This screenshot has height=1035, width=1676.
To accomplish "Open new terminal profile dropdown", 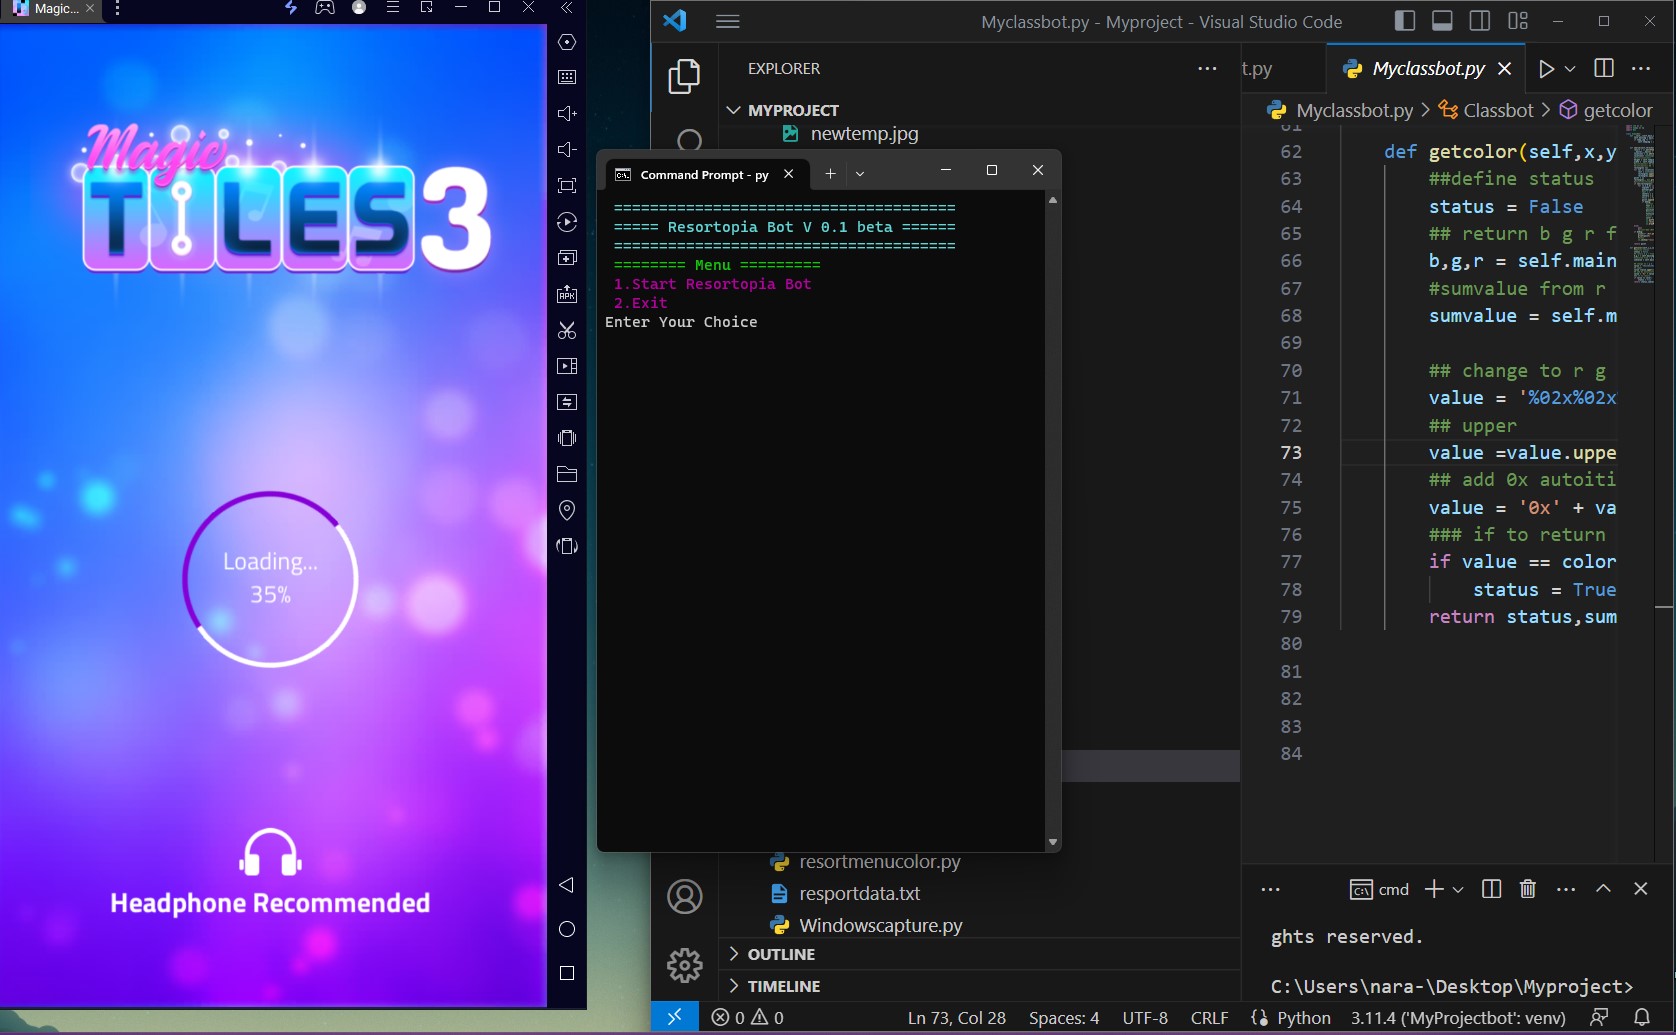I will pos(1458,889).
